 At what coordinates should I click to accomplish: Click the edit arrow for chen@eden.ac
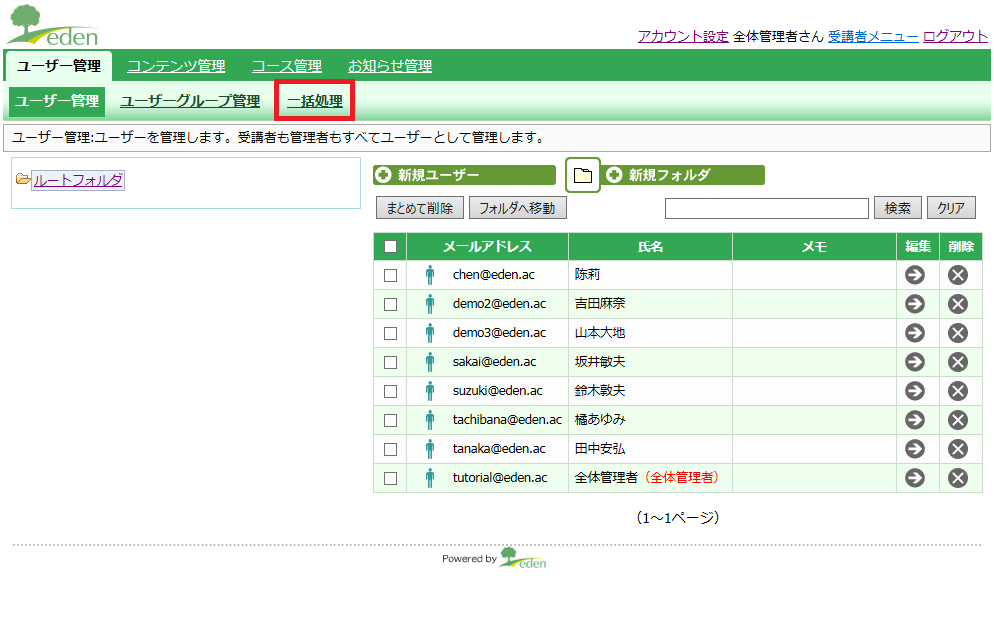pos(915,275)
